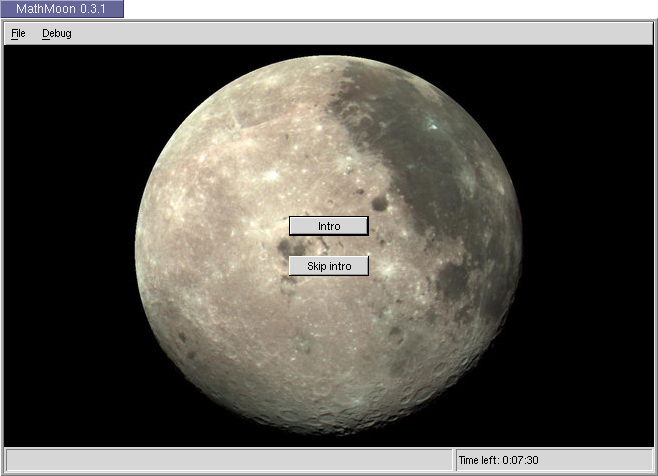658x476 pixels.
Task: Open the File menu
Action: point(18,33)
